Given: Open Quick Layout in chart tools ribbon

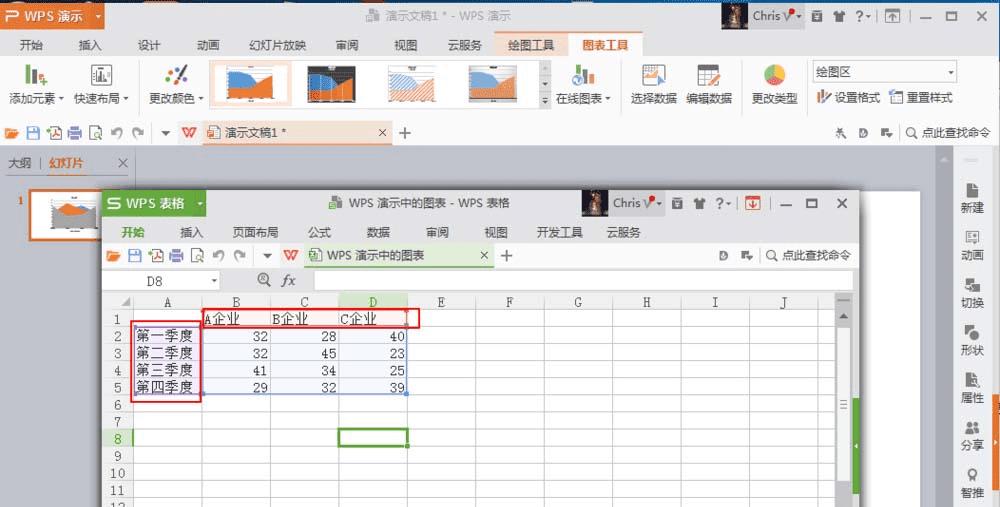Looking at the screenshot, I should click(101, 84).
